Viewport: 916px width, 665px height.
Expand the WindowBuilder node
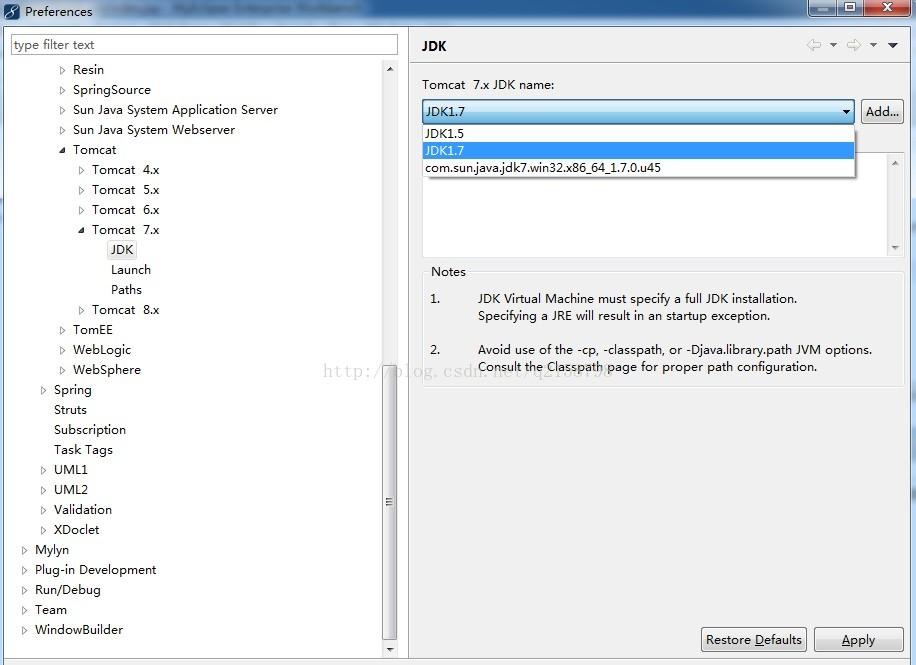[24, 631]
